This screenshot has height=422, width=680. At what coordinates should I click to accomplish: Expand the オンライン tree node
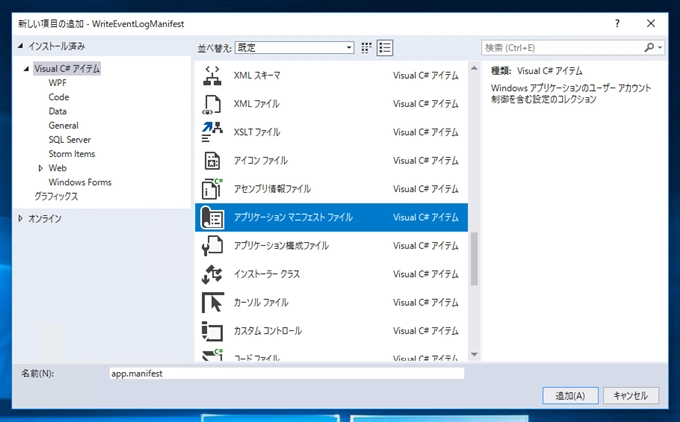point(20,219)
